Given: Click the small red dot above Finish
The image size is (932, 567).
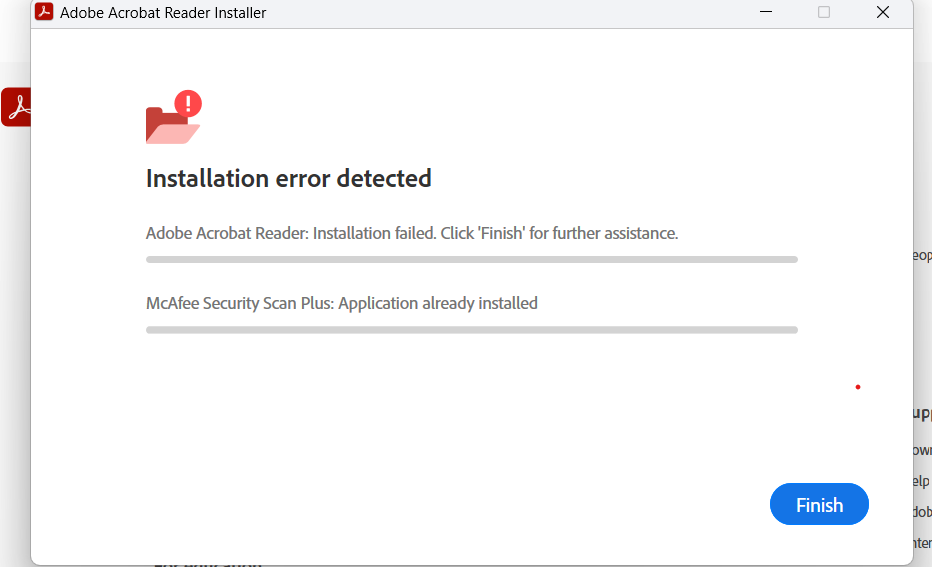Looking at the screenshot, I should point(857,387).
